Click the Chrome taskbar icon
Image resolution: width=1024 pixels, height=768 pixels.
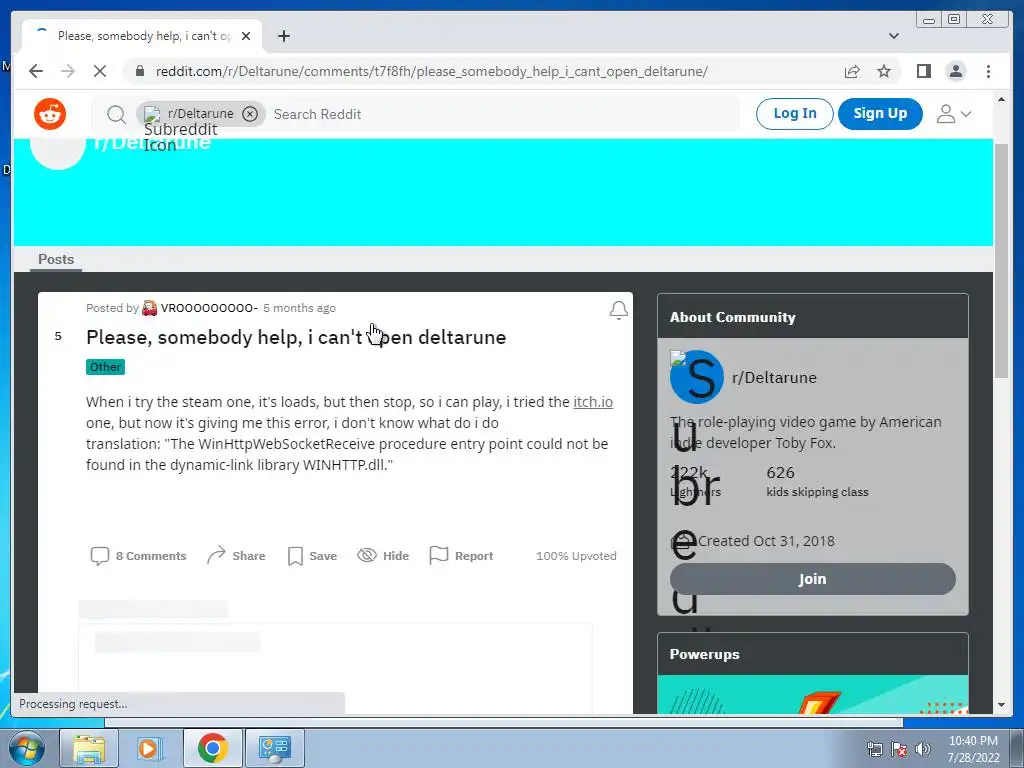point(212,748)
